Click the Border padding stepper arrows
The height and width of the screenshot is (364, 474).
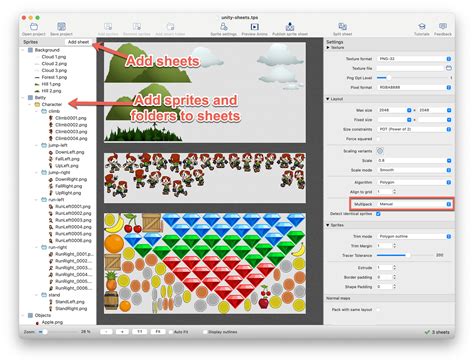[395, 277]
